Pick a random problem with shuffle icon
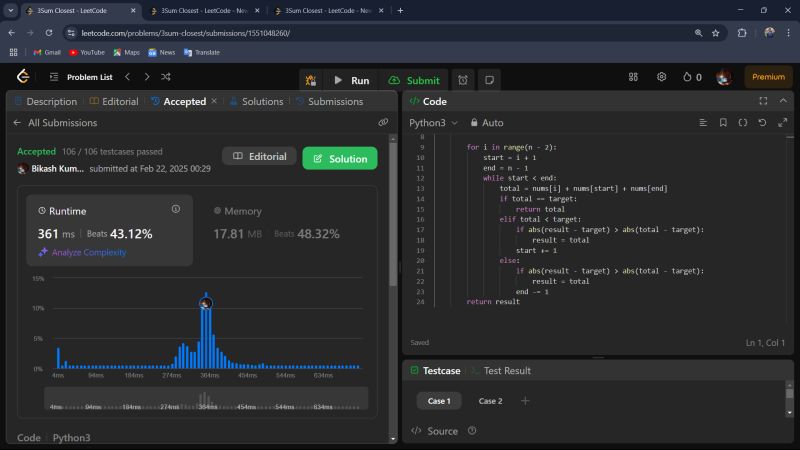 coord(166,77)
